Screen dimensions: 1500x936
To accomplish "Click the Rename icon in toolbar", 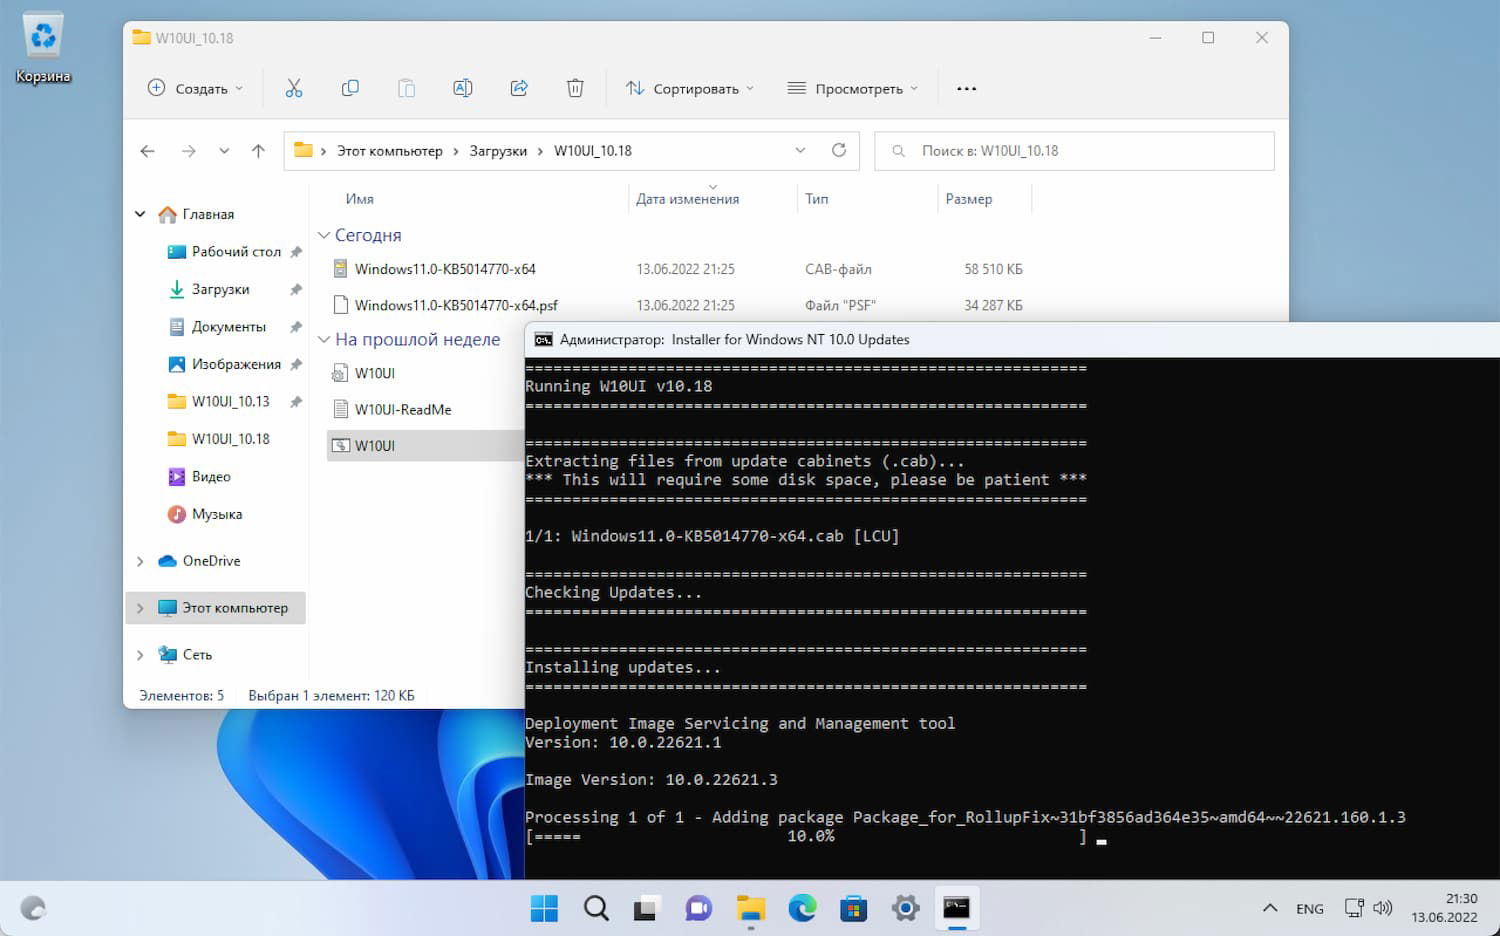I will pos(462,88).
